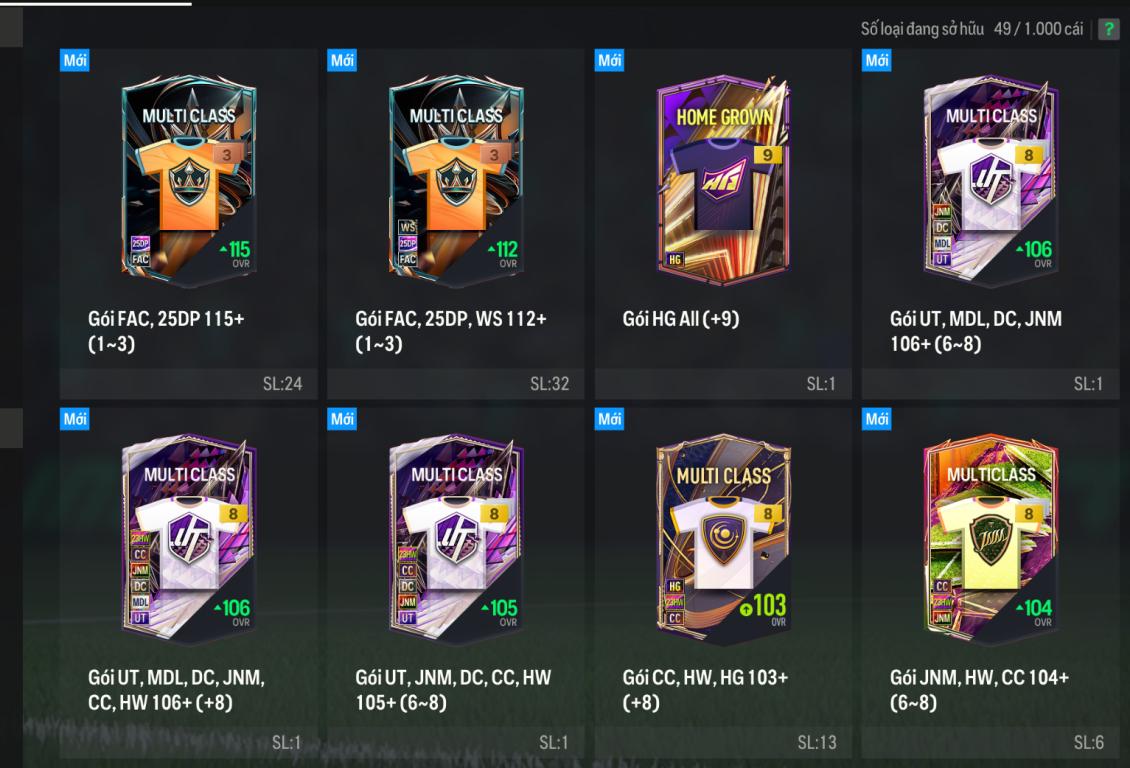Choose the Multi Class 106 OVR UT, MDL, DC, JNM pack
This screenshot has width=1130, height=768.
tap(990, 224)
